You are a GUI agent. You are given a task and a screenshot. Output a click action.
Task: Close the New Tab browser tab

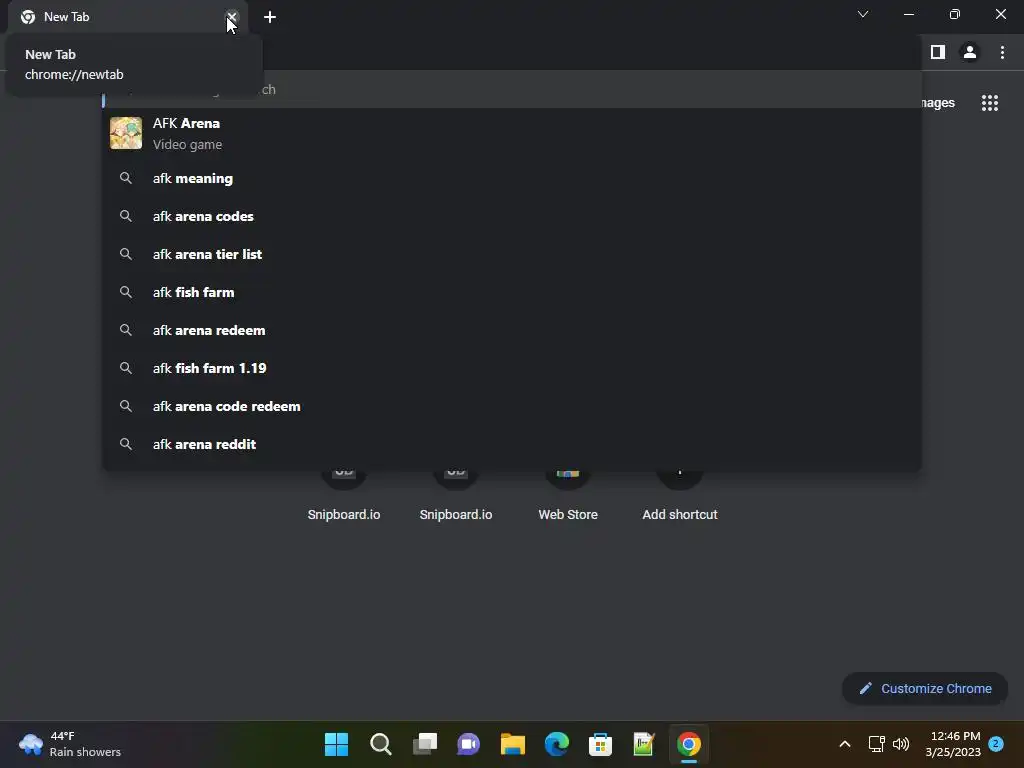tap(232, 17)
